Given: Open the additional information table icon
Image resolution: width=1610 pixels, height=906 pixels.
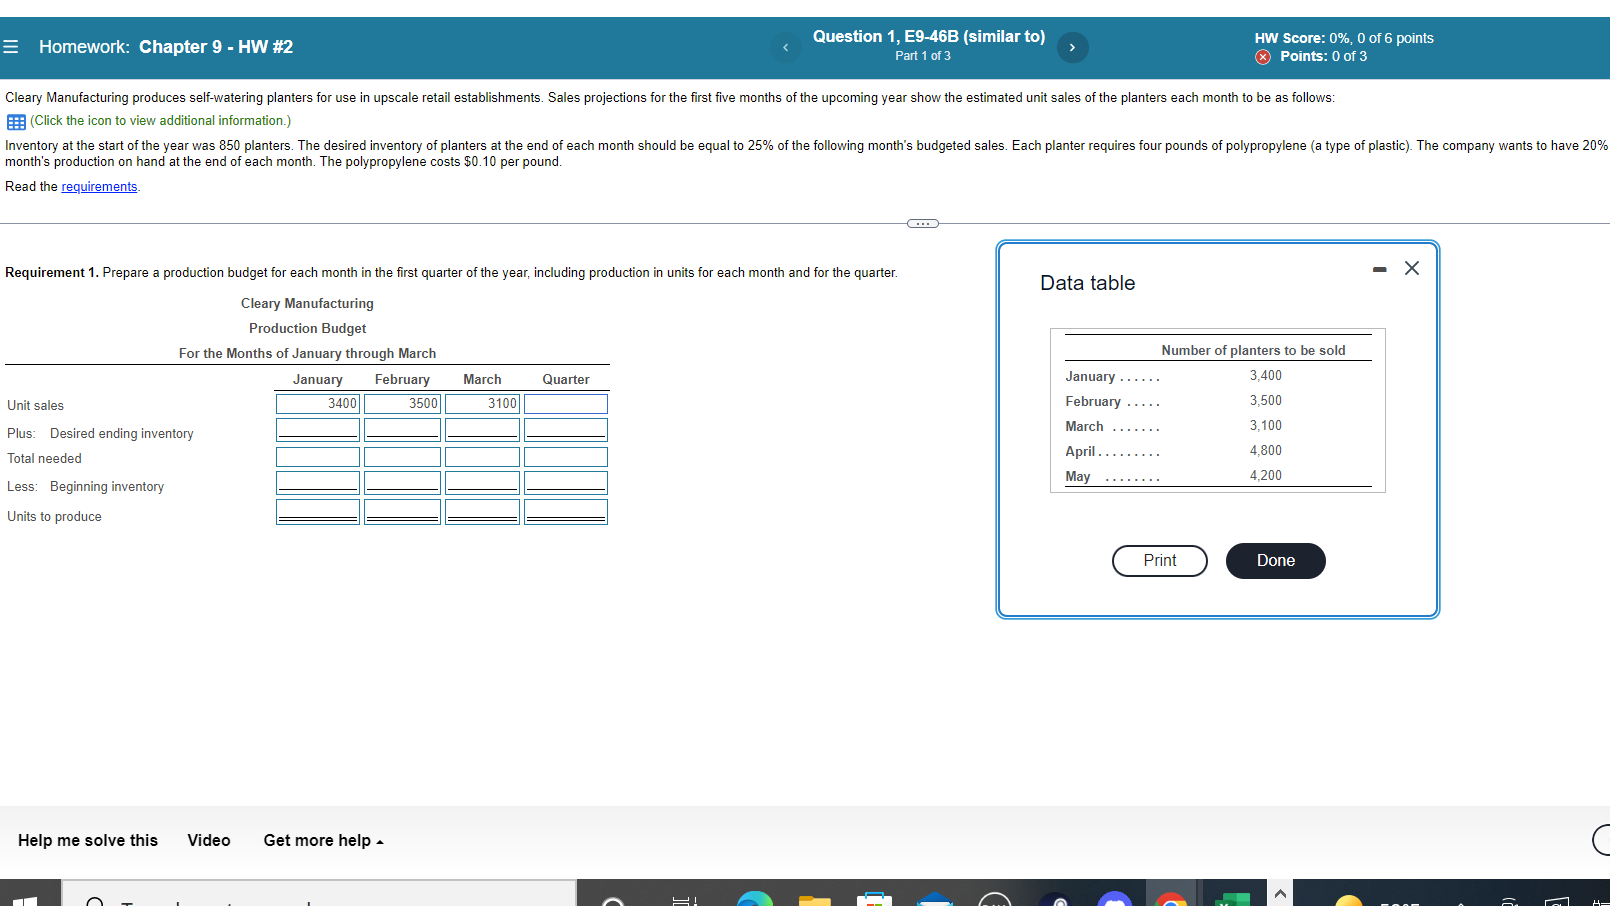Looking at the screenshot, I should pos(16,122).
